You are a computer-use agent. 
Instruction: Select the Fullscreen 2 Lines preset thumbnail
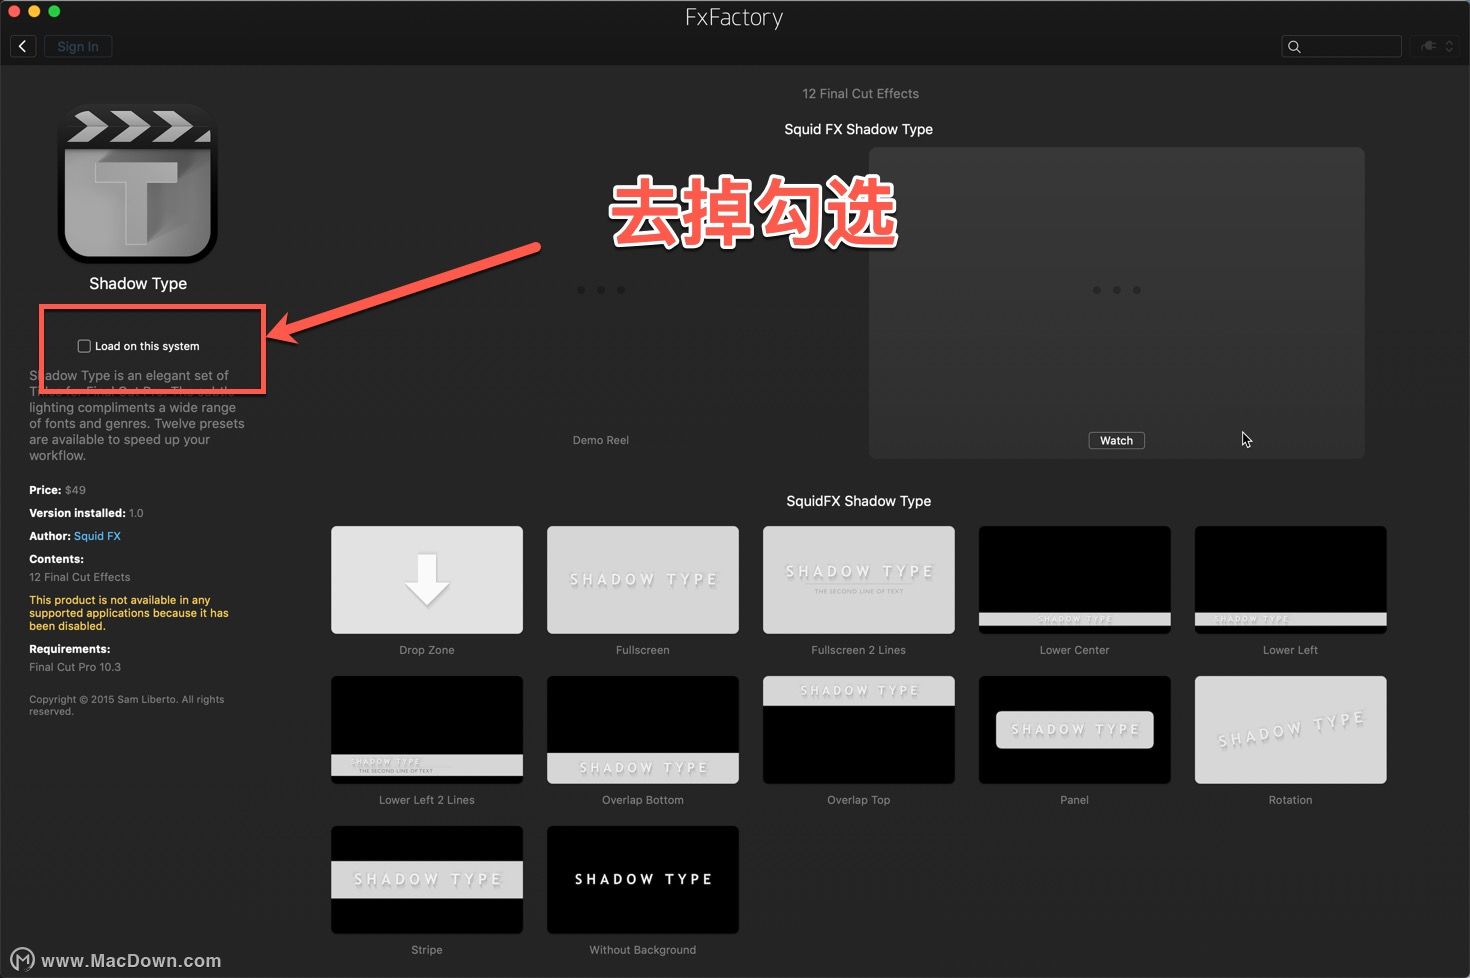click(x=859, y=580)
